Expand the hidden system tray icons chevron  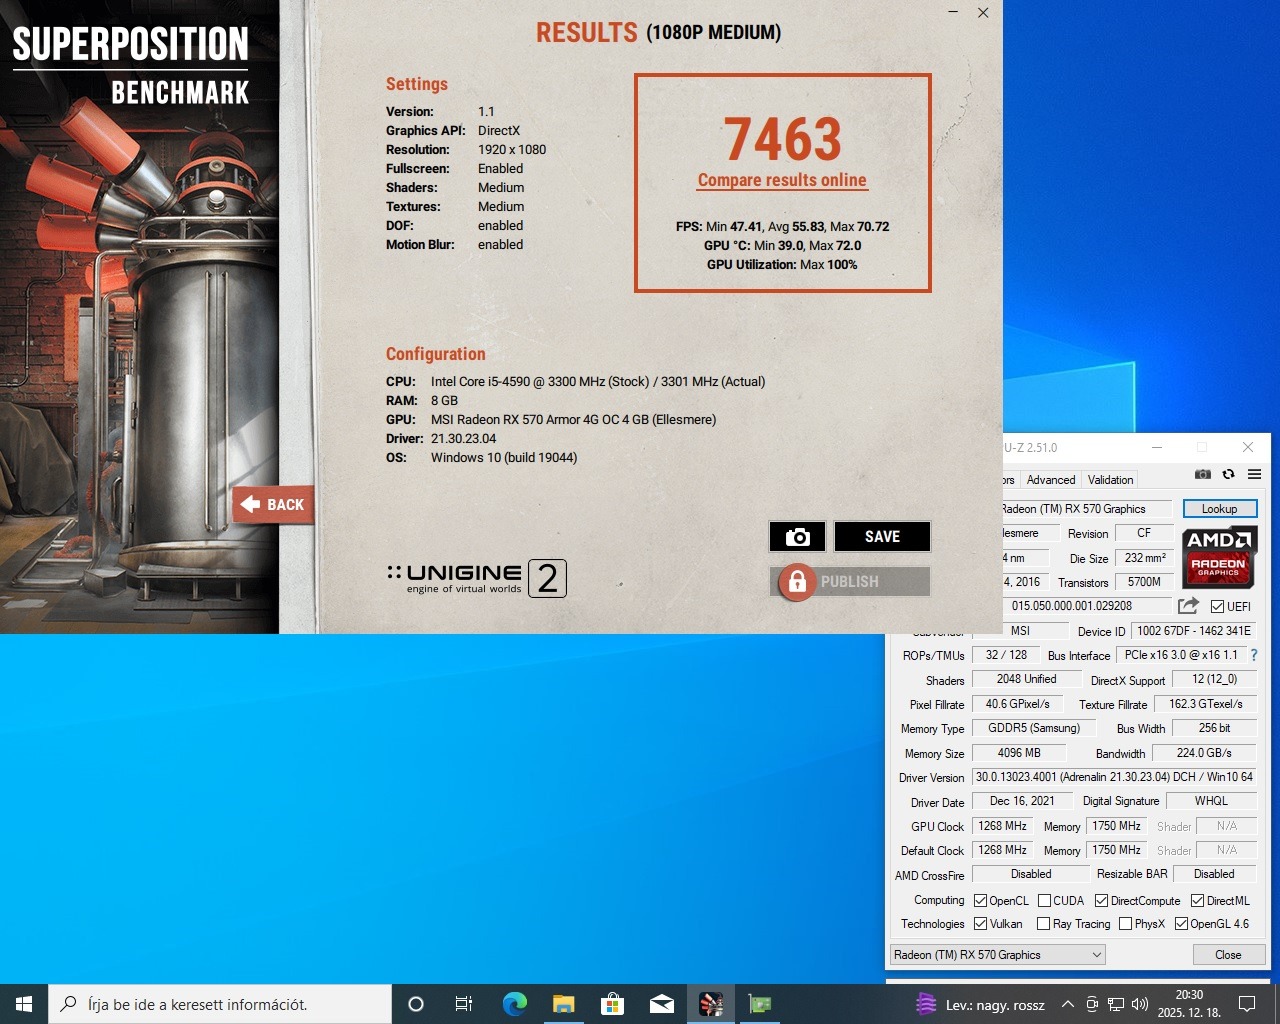coord(1067,1004)
